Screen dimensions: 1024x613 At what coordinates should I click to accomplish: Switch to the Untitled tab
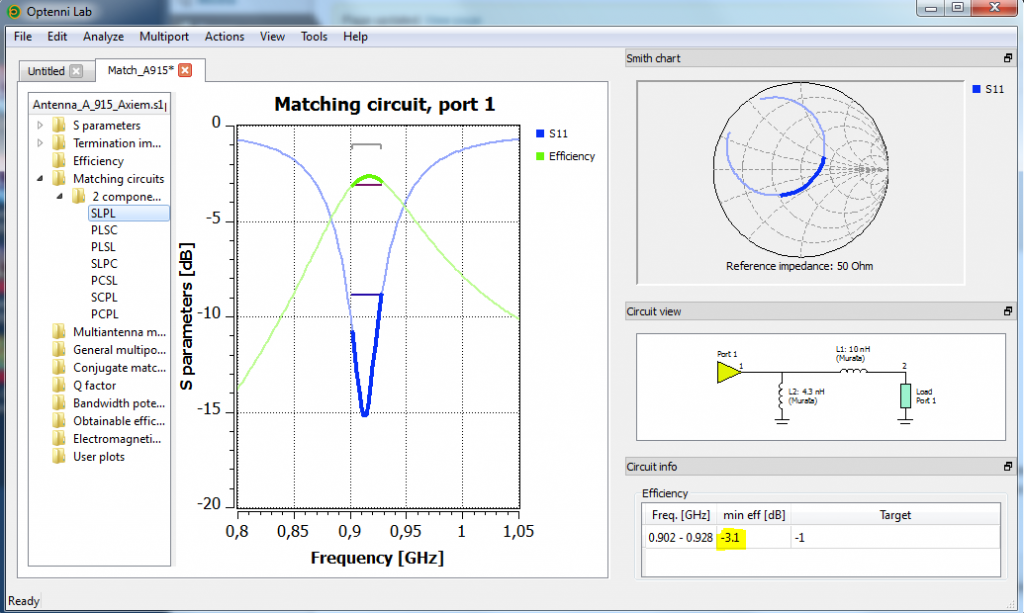click(x=45, y=70)
